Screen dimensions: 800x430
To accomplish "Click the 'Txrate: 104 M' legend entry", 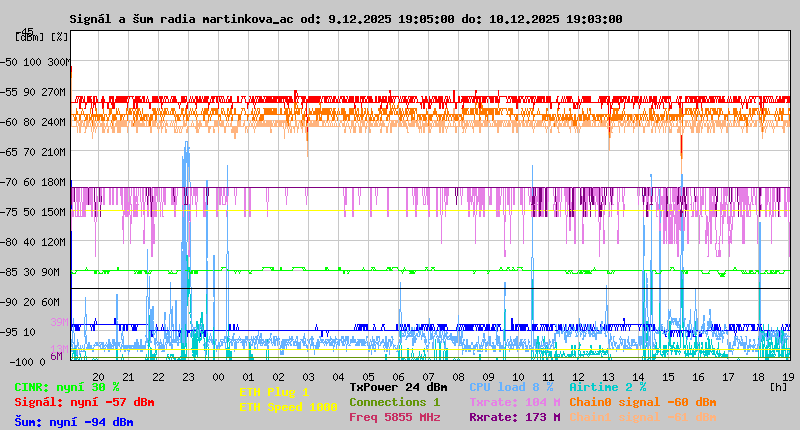I will [x=515, y=402].
